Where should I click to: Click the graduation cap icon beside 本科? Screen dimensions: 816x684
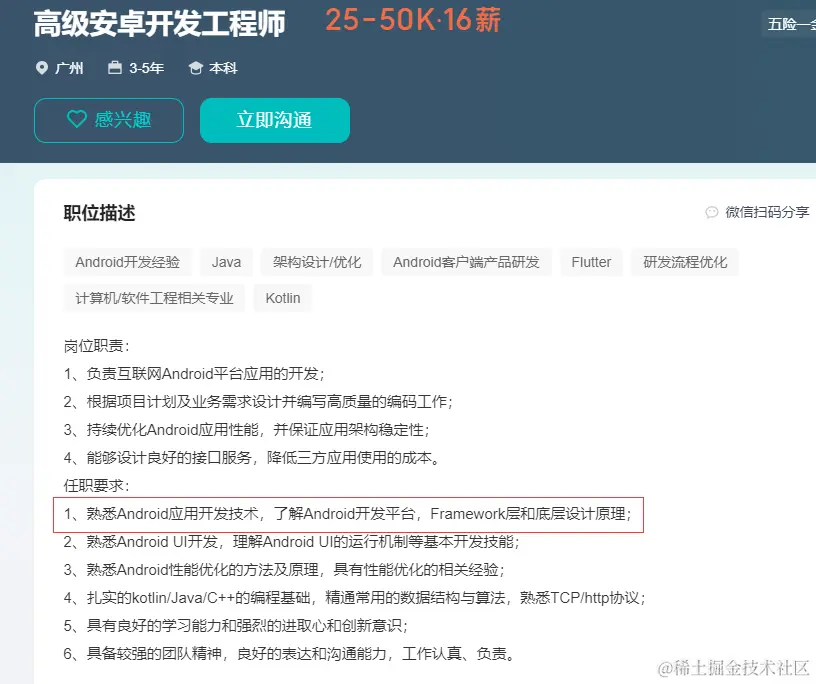point(194,68)
